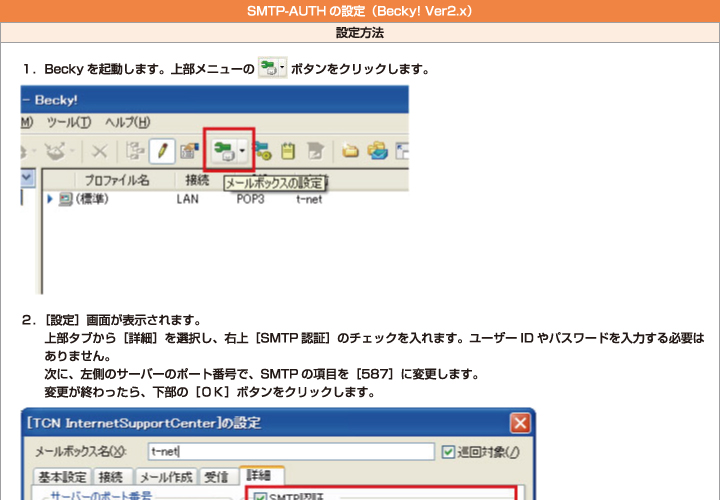Open the ヘルプ(H) menu
720x500 pixels.
click(x=128, y=123)
